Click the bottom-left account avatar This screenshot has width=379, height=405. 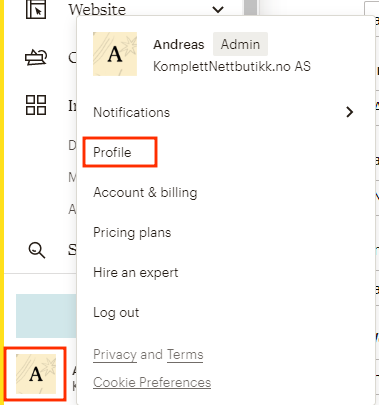click(x=36, y=374)
